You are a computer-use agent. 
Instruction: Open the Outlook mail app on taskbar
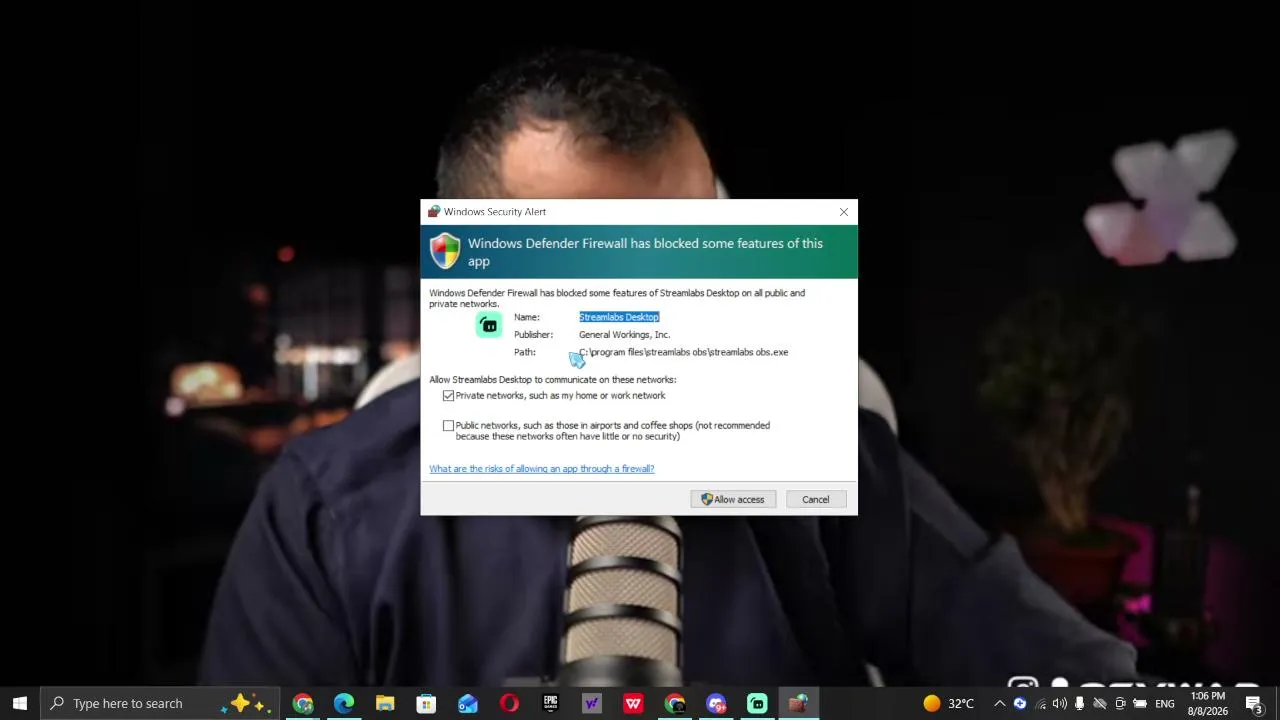pyautogui.click(x=468, y=703)
